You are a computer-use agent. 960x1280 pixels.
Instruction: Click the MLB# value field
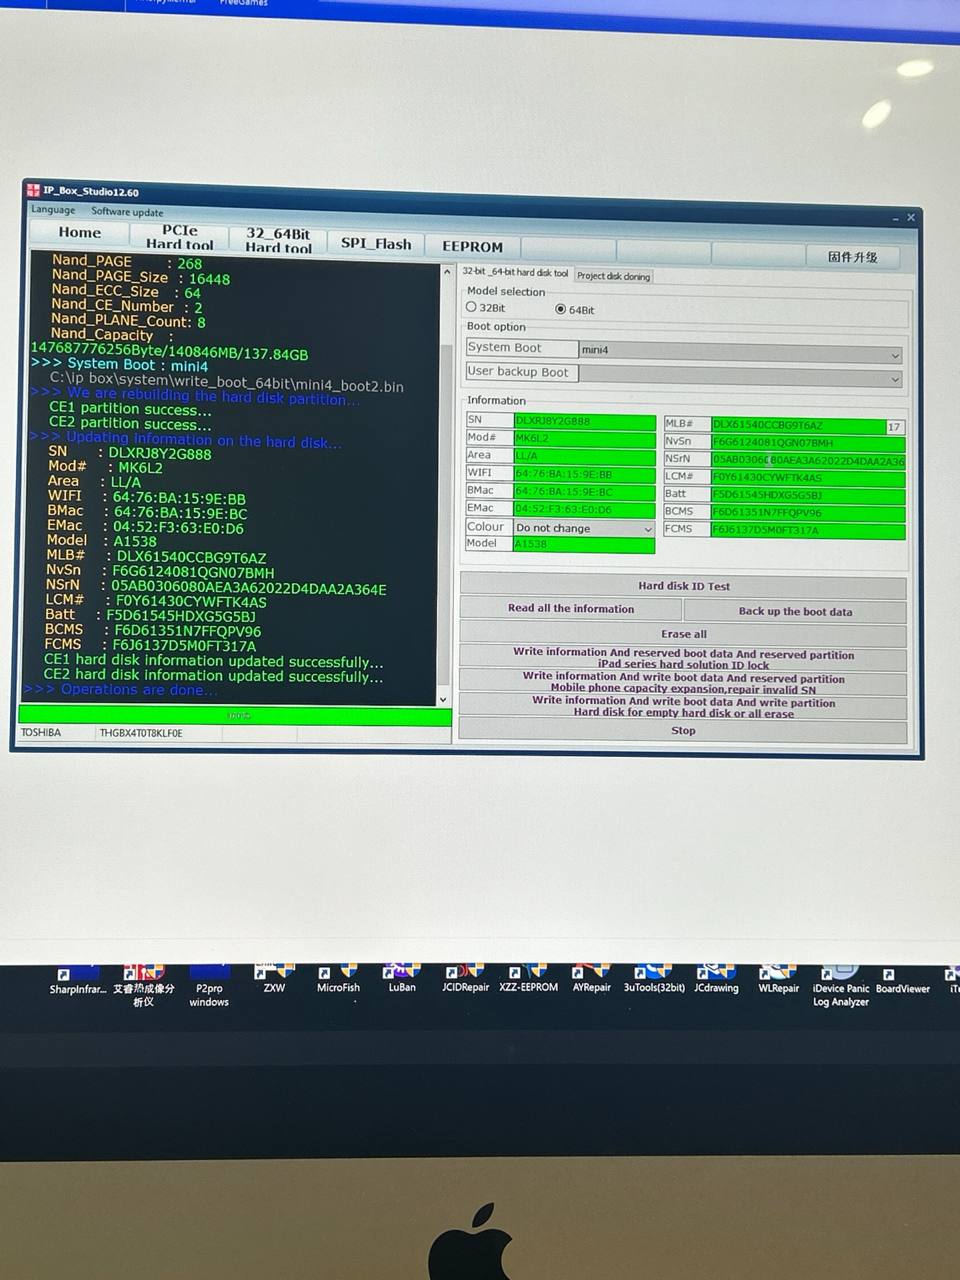pos(798,425)
